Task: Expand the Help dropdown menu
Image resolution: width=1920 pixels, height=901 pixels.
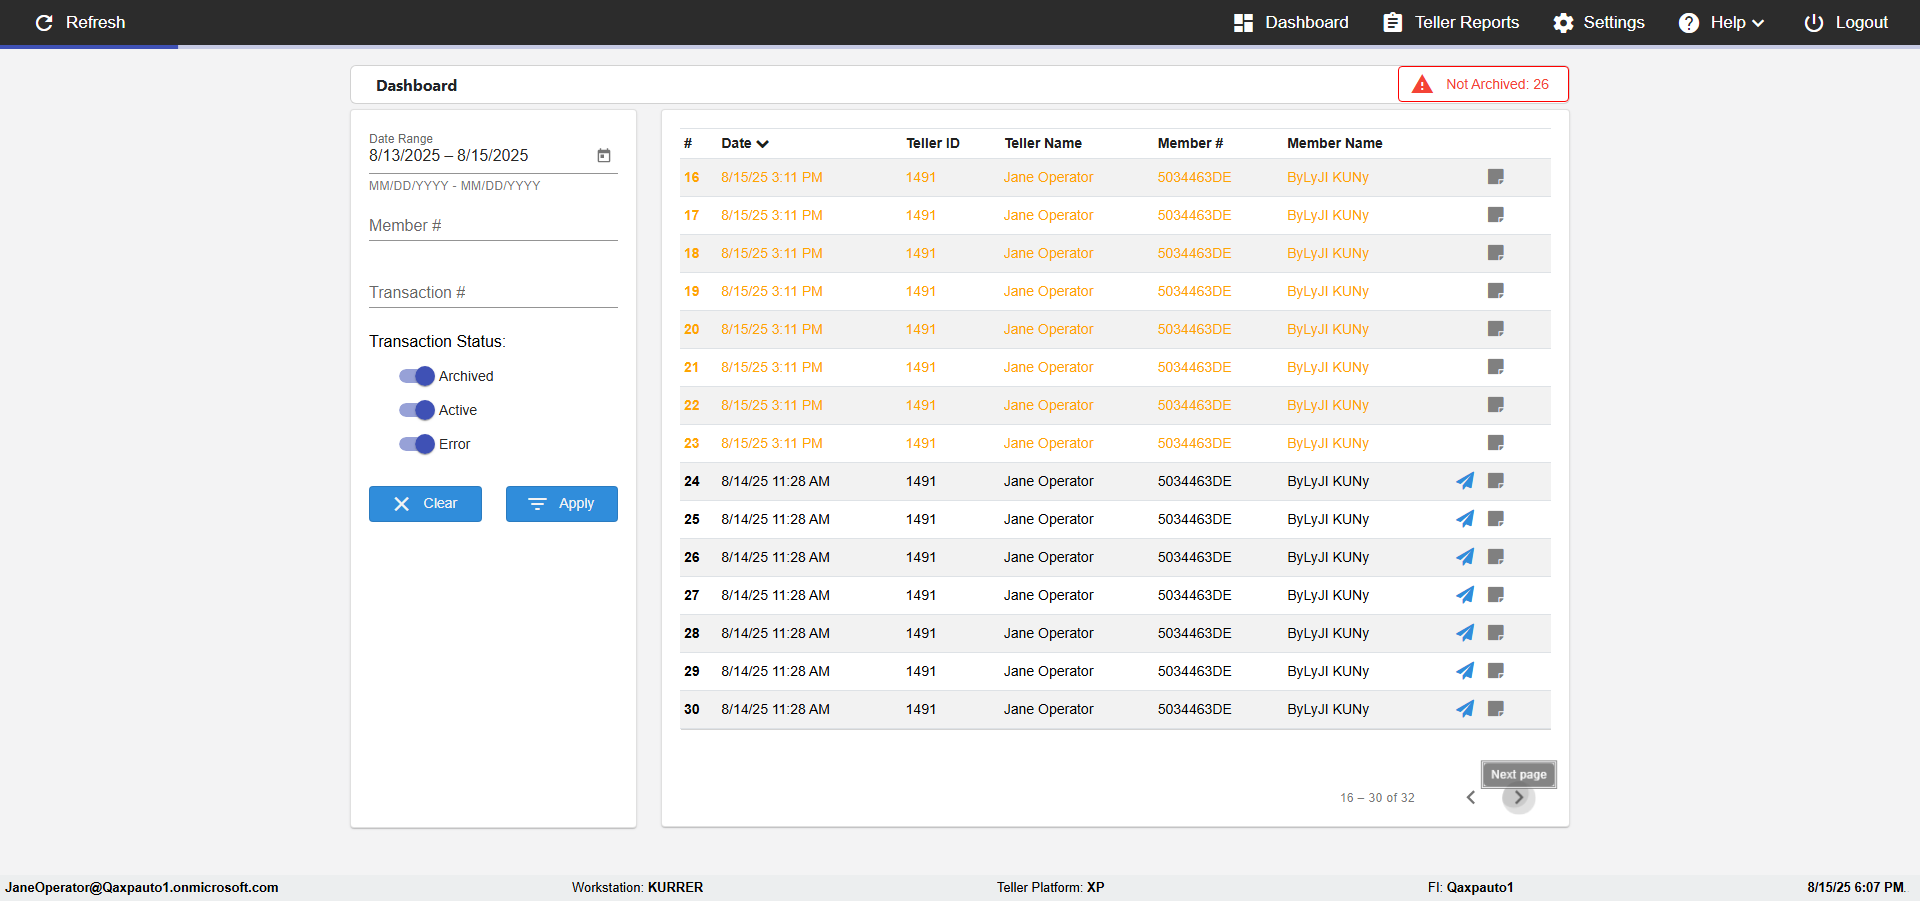Action: click(x=1721, y=23)
